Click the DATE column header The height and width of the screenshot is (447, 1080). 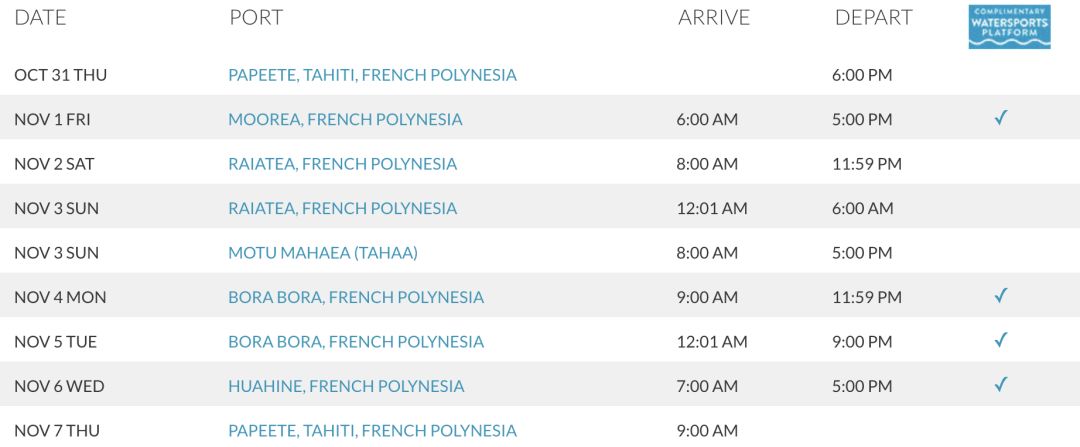point(41,18)
